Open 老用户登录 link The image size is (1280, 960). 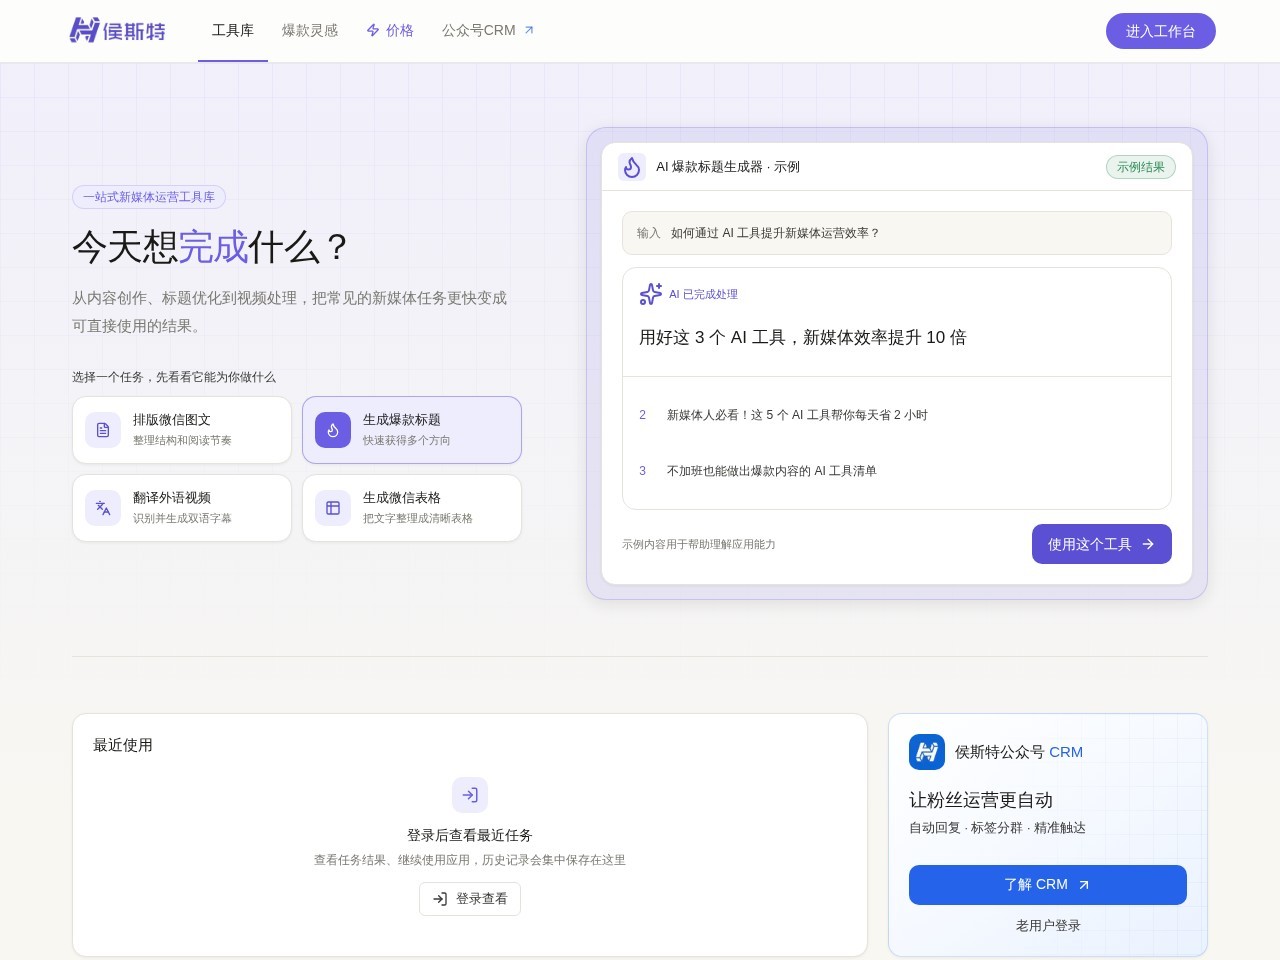tap(1048, 926)
